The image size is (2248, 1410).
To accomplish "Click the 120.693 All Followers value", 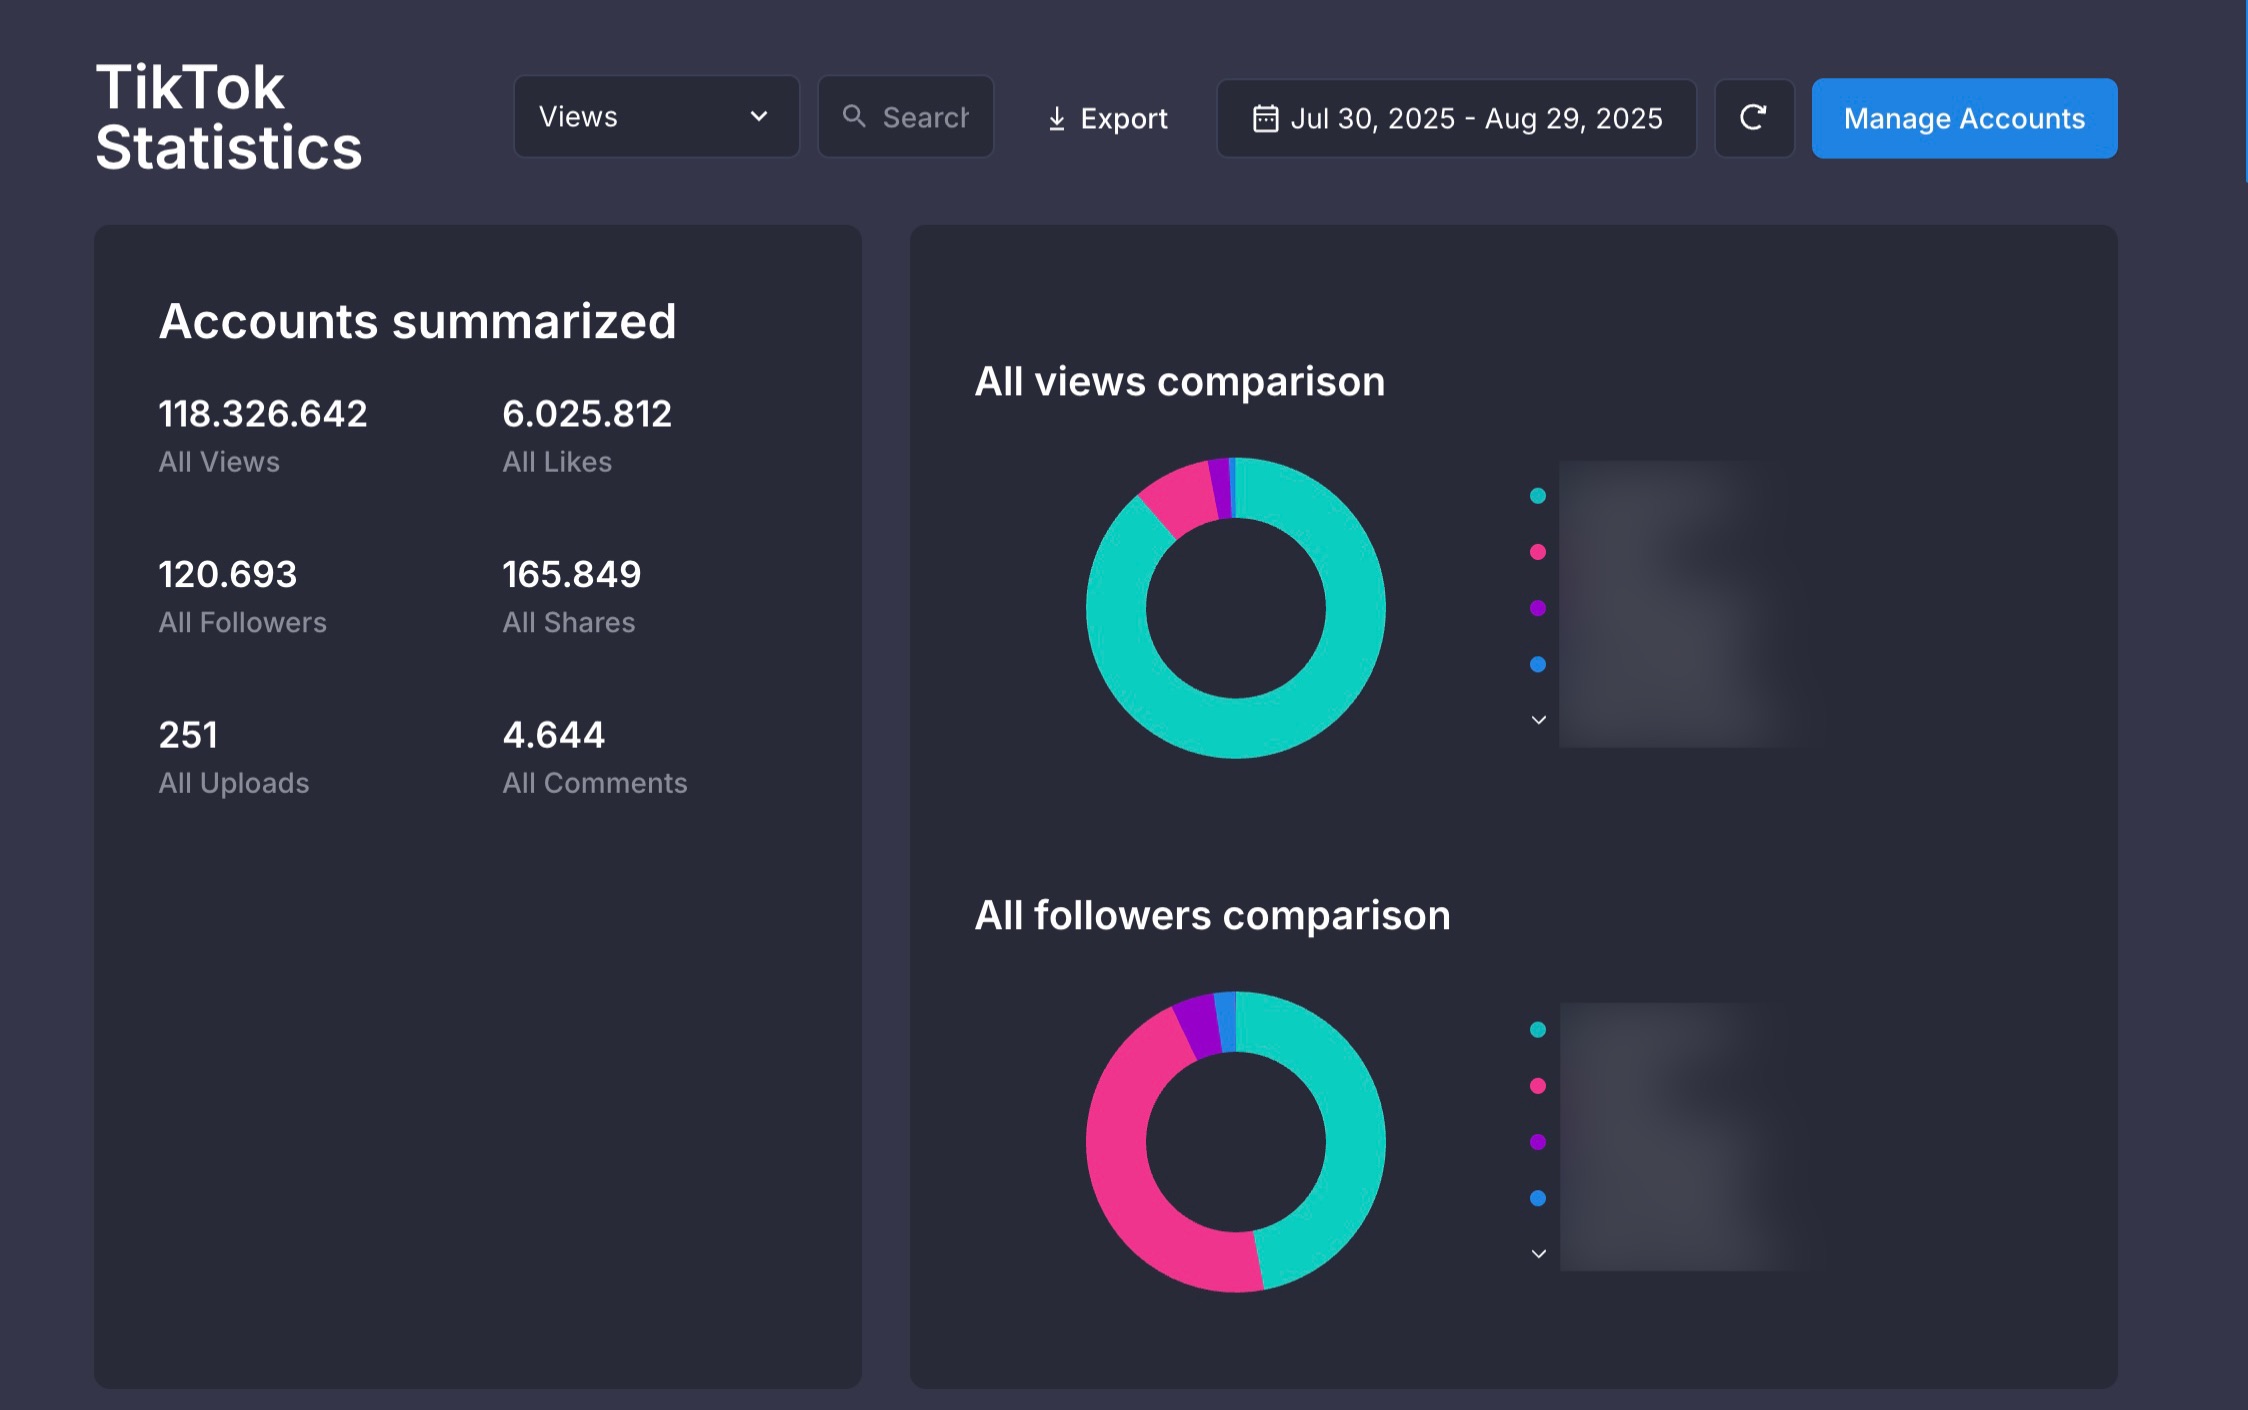I will pos(228,575).
